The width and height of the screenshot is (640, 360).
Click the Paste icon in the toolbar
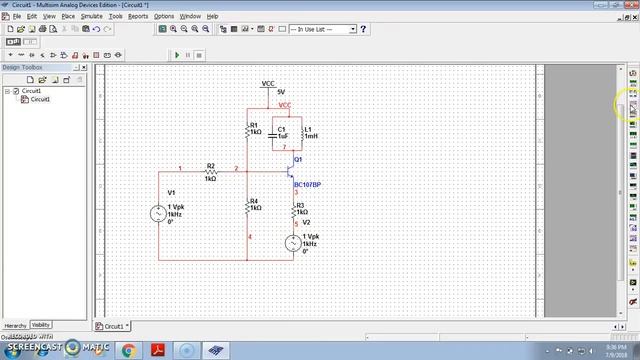(x=86, y=29)
